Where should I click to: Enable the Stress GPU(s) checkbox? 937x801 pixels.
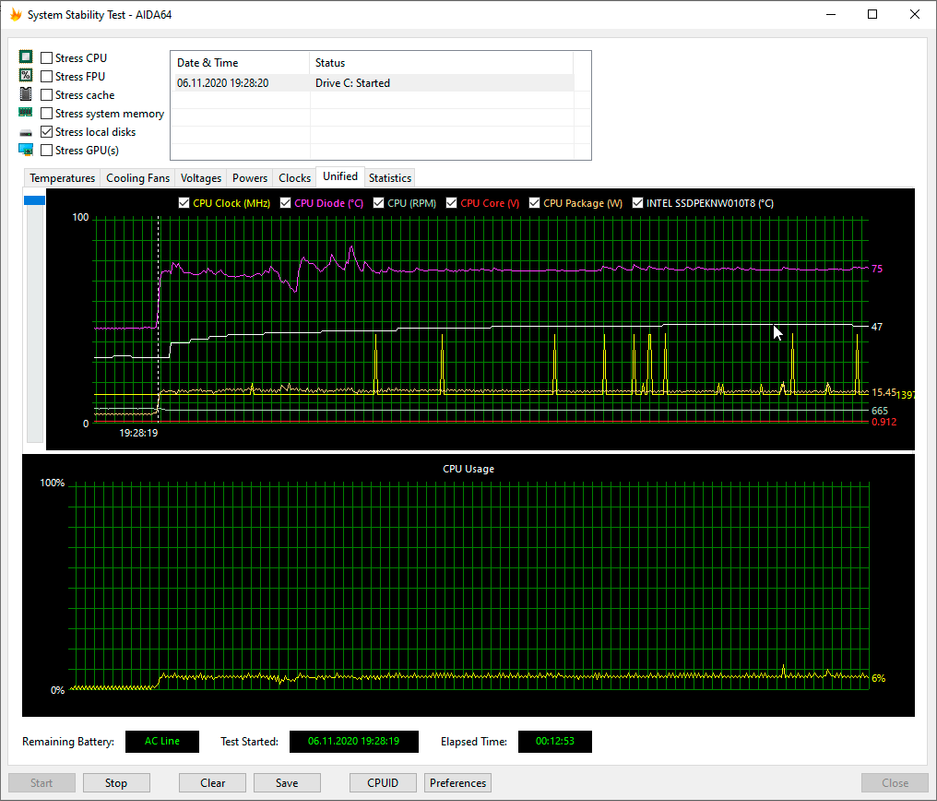tap(47, 151)
